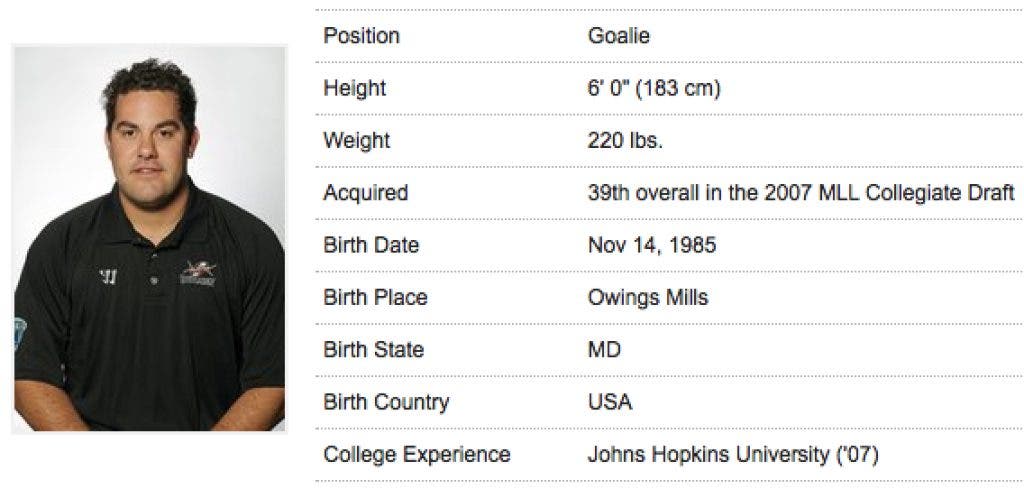This screenshot has width=1024, height=489.
Task: Select the Goalie position value
Action: 618,36
